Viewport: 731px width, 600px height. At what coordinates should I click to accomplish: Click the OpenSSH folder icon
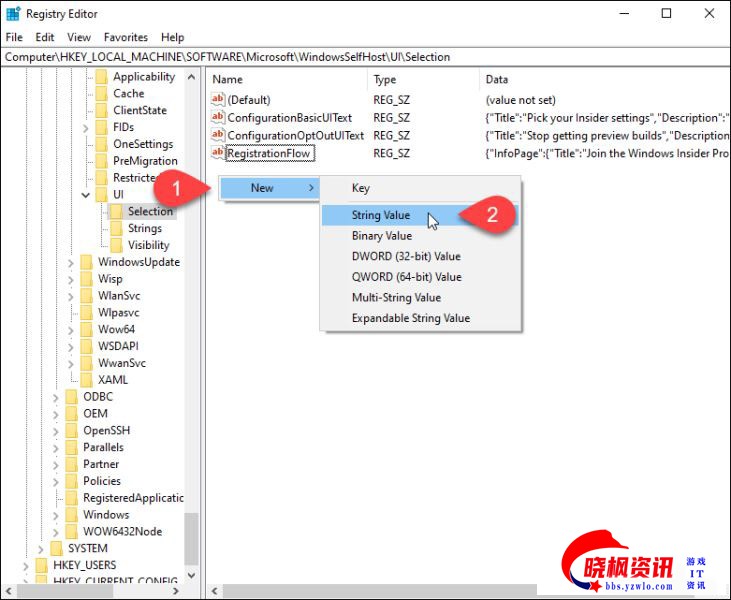pyautogui.click(x=72, y=430)
